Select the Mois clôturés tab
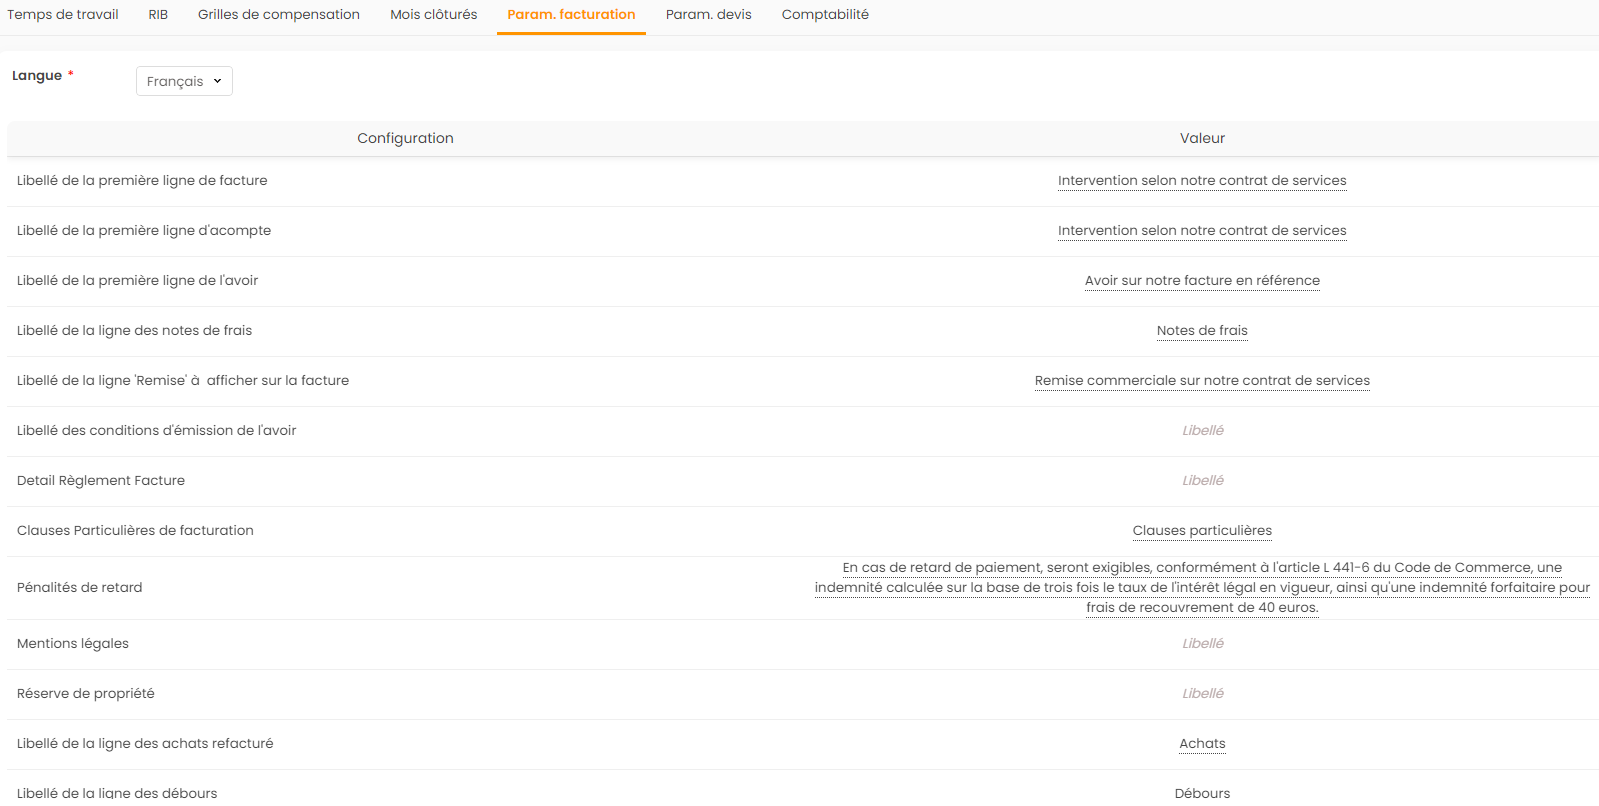This screenshot has height=806, width=1599. (433, 15)
